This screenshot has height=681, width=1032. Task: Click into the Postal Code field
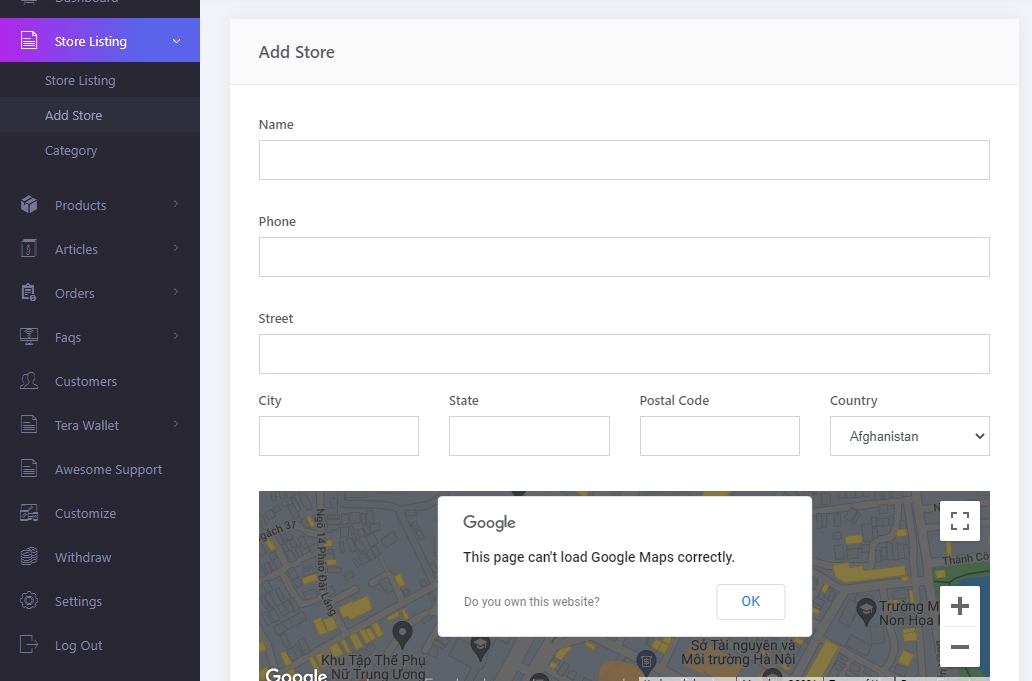pos(719,436)
